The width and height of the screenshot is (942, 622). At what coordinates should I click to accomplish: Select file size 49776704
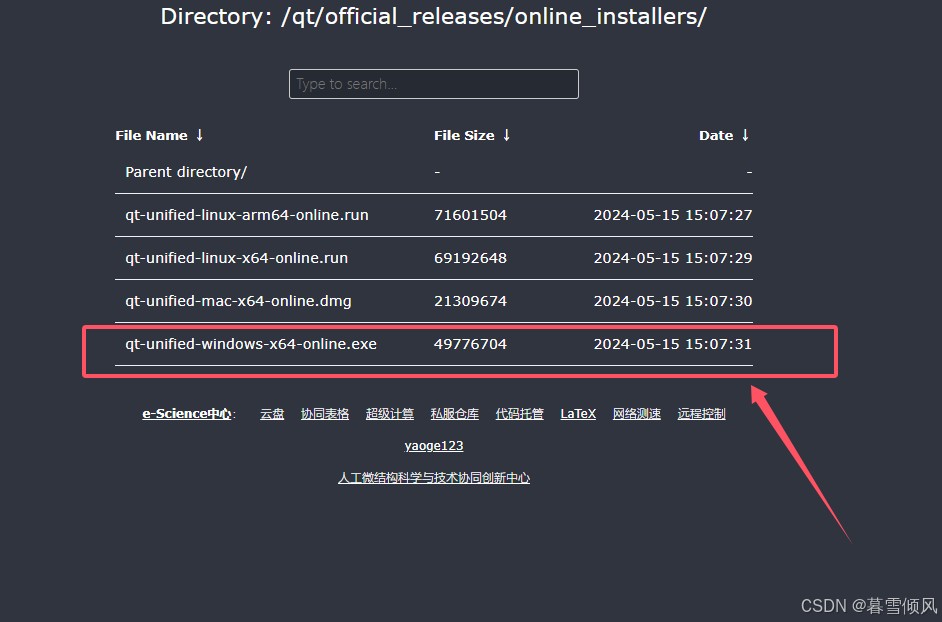pos(470,344)
